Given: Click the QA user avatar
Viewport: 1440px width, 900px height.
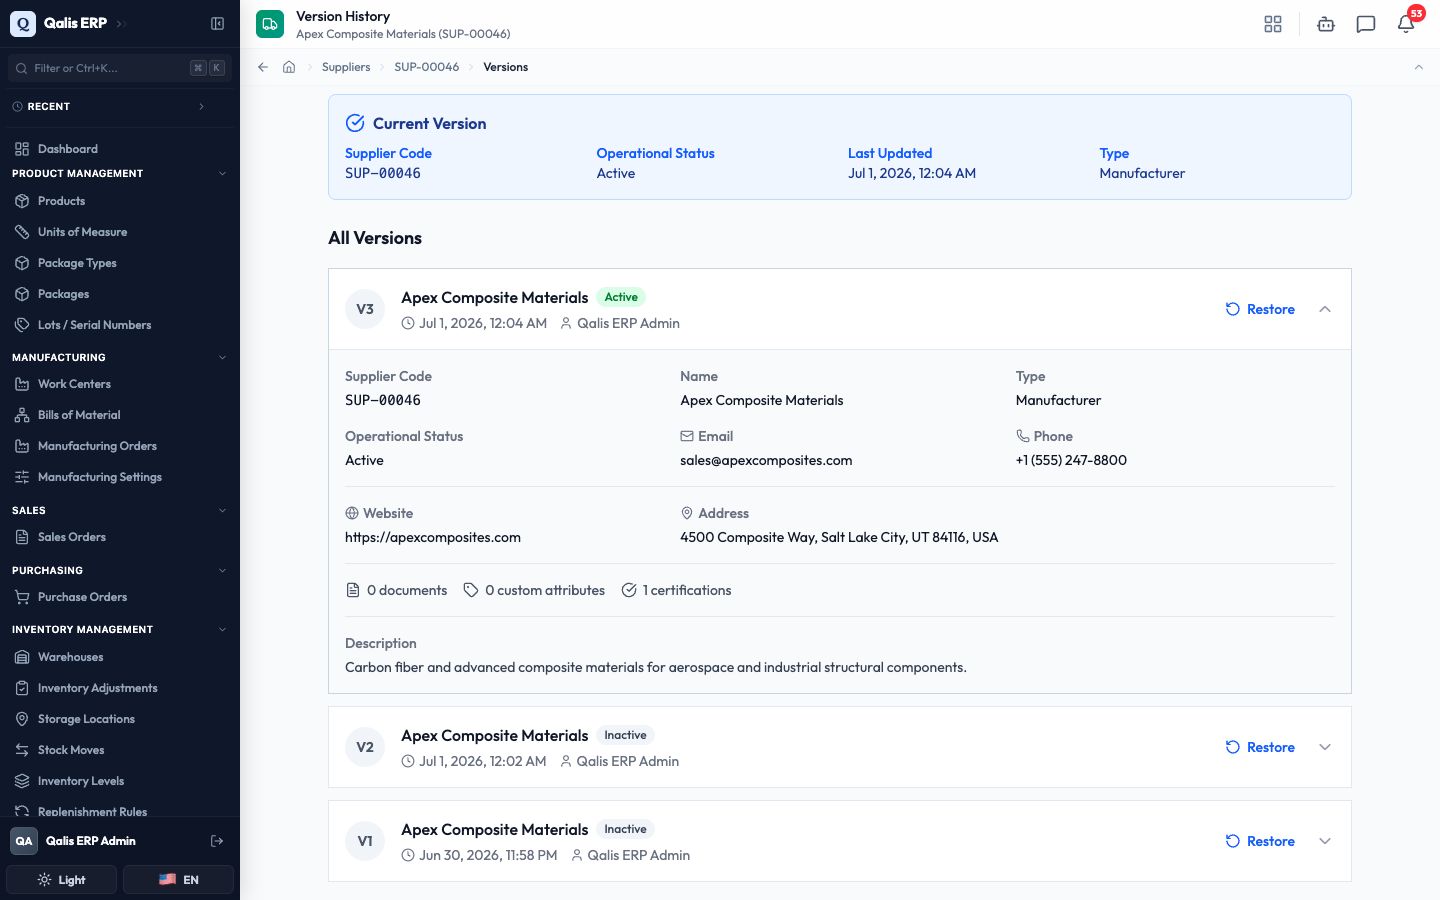Looking at the screenshot, I should (24, 841).
